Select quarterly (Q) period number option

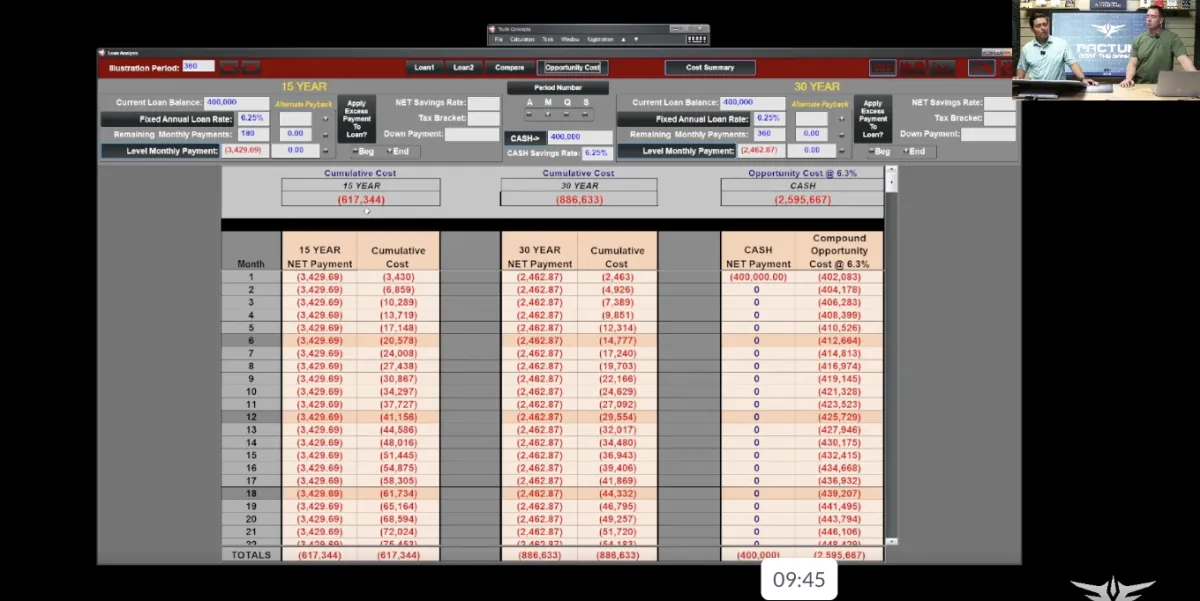tap(567, 113)
